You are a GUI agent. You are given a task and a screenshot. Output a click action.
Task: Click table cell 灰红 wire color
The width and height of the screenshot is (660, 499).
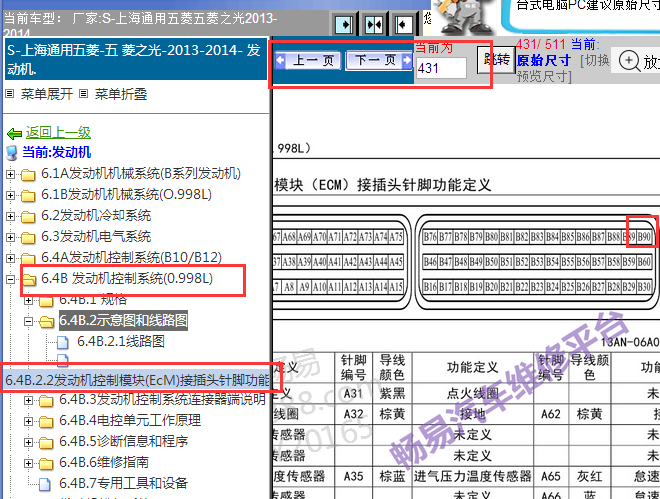pyautogui.click(x=589, y=476)
